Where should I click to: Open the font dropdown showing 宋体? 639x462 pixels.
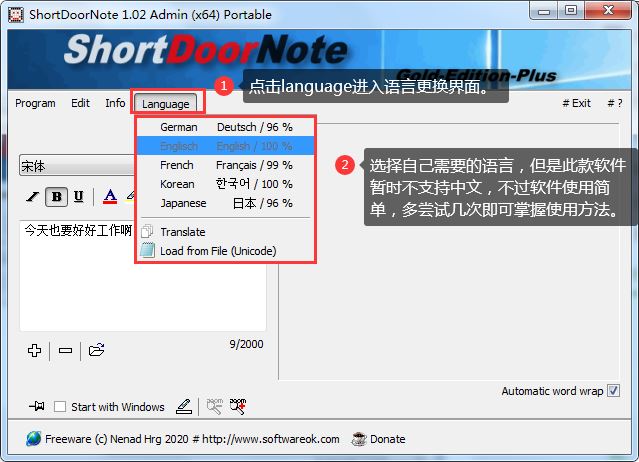pyautogui.click(x=77, y=166)
